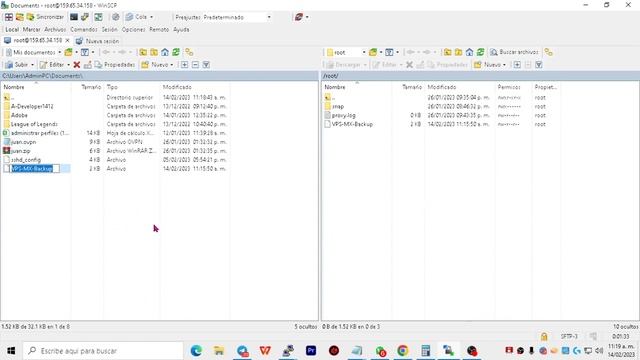Image resolution: width=640 pixels, height=360 pixels.
Task: Select the remote proxy.log file
Action: click(344, 115)
